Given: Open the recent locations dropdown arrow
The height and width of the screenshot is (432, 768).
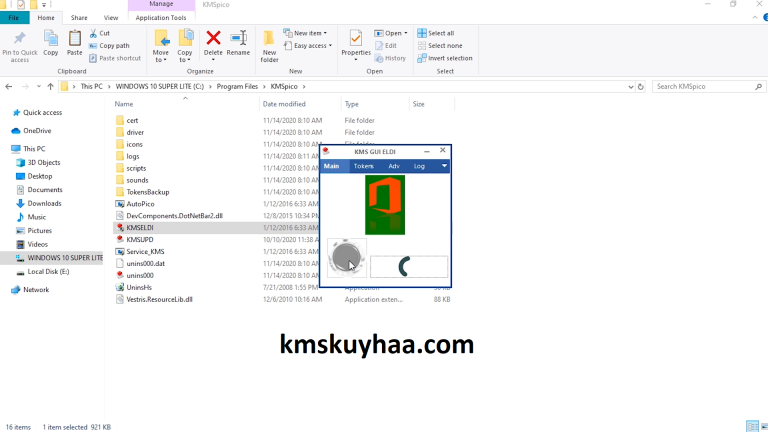Looking at the screenshot, I should point(38,87).
